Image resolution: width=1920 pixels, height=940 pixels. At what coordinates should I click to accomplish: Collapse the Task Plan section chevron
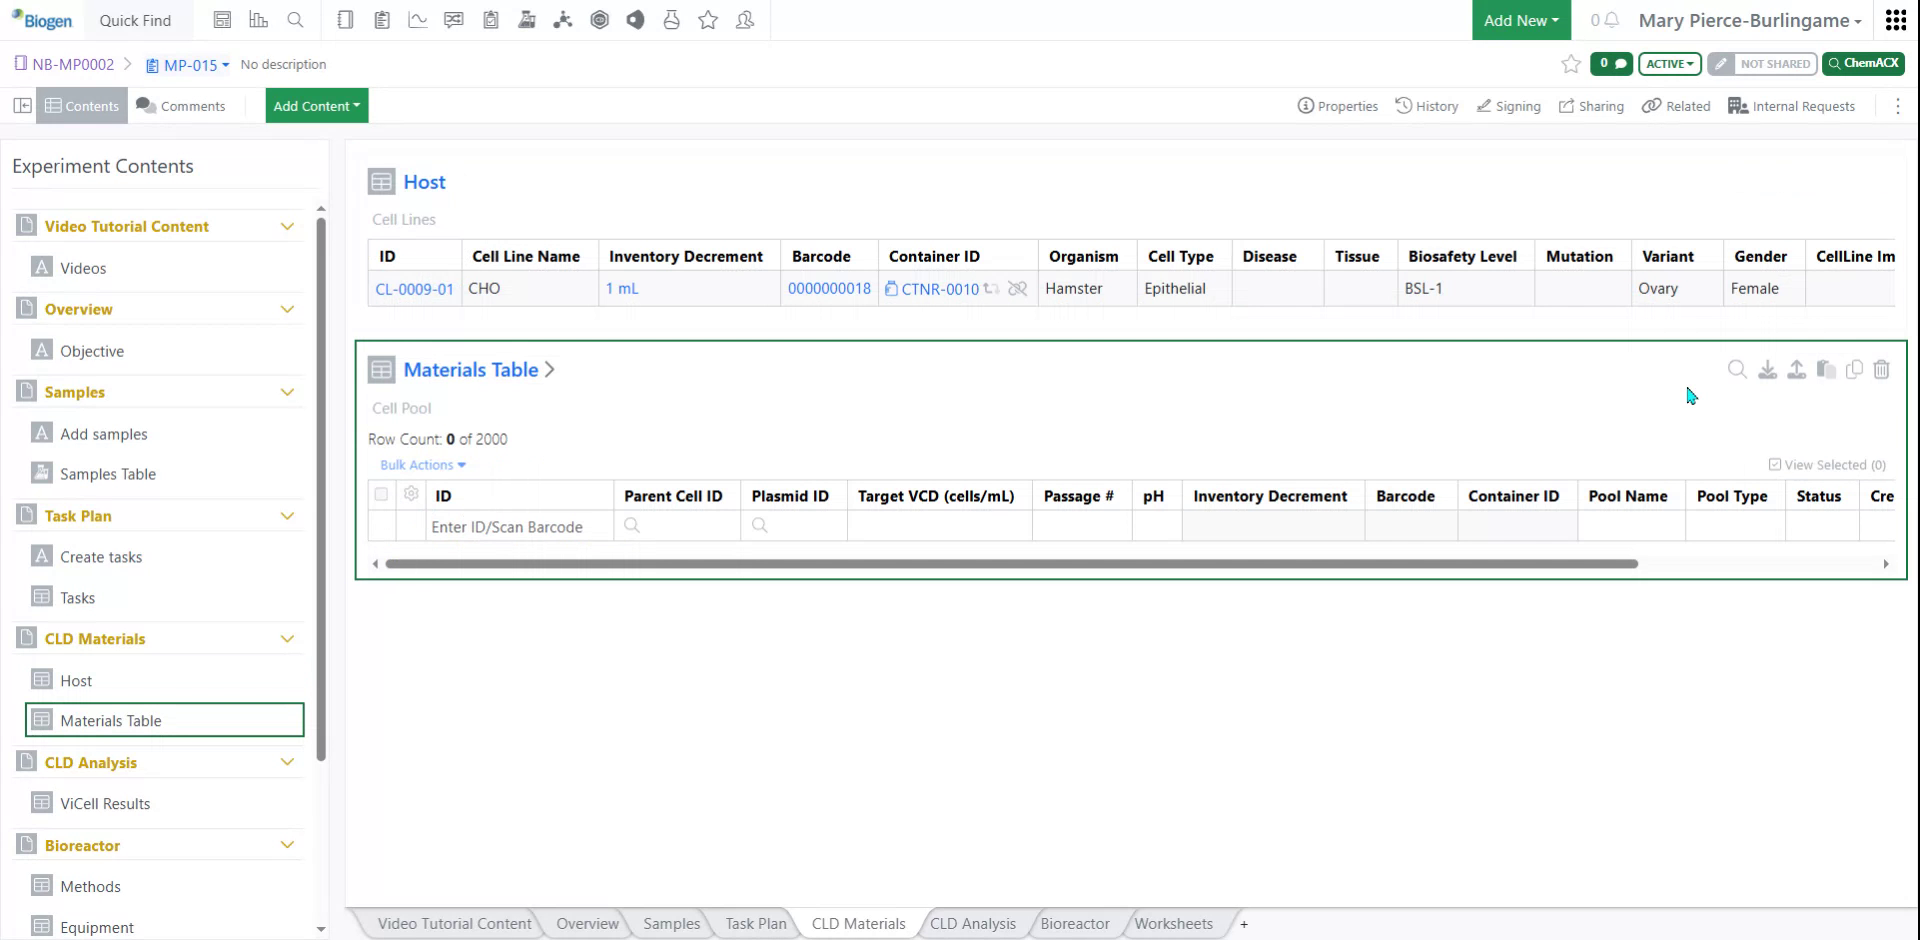288,515
